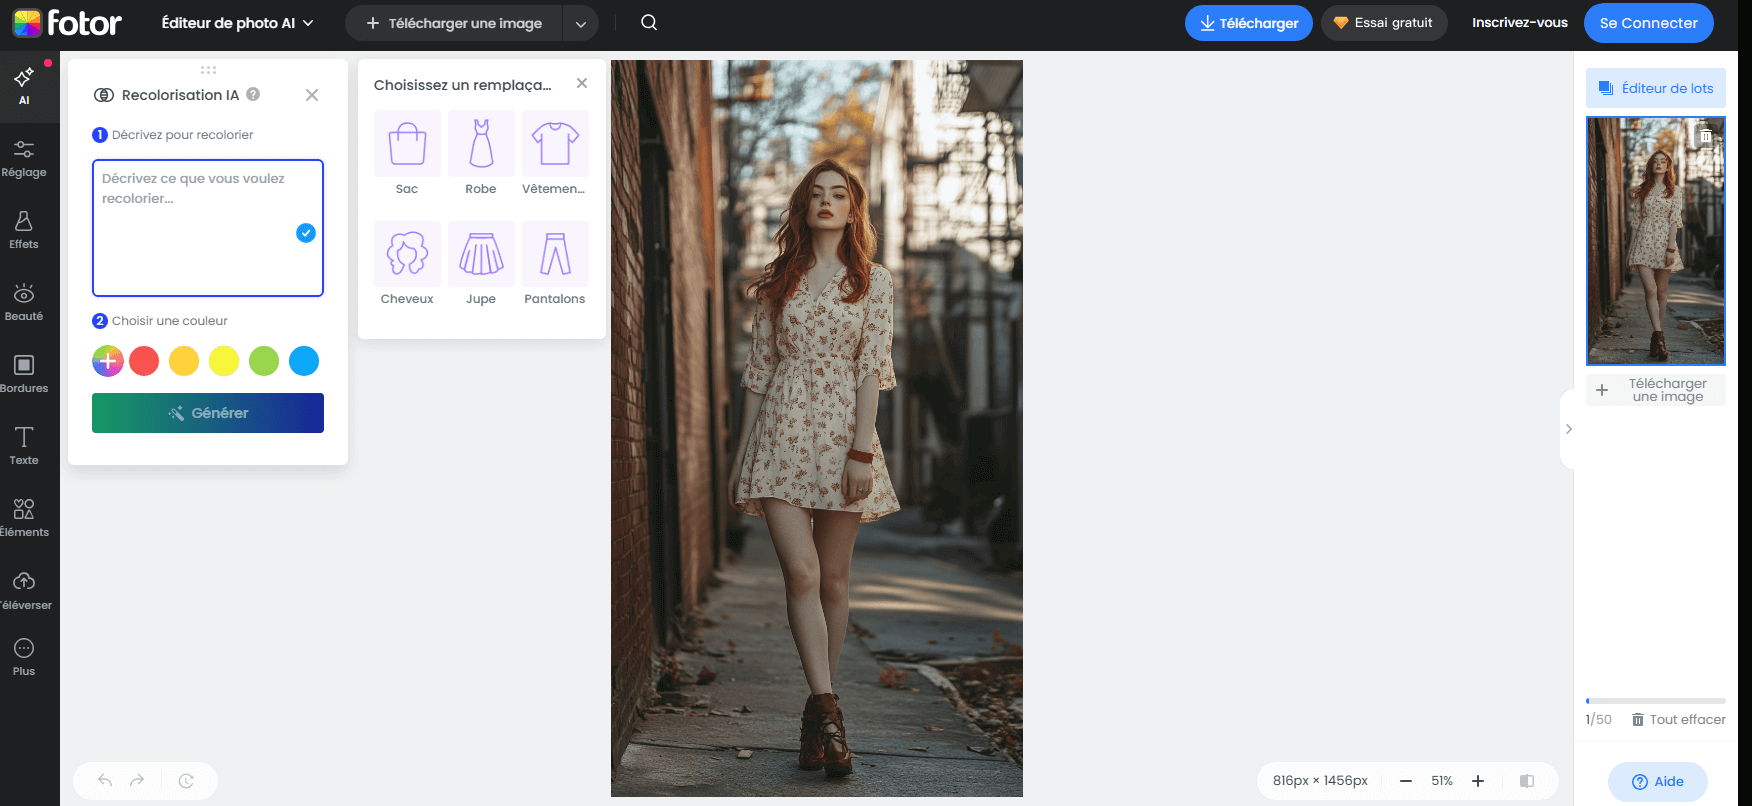The image size is (1752, 806).
Task: Click the Se Connecter button
Action: [1648, 23]
